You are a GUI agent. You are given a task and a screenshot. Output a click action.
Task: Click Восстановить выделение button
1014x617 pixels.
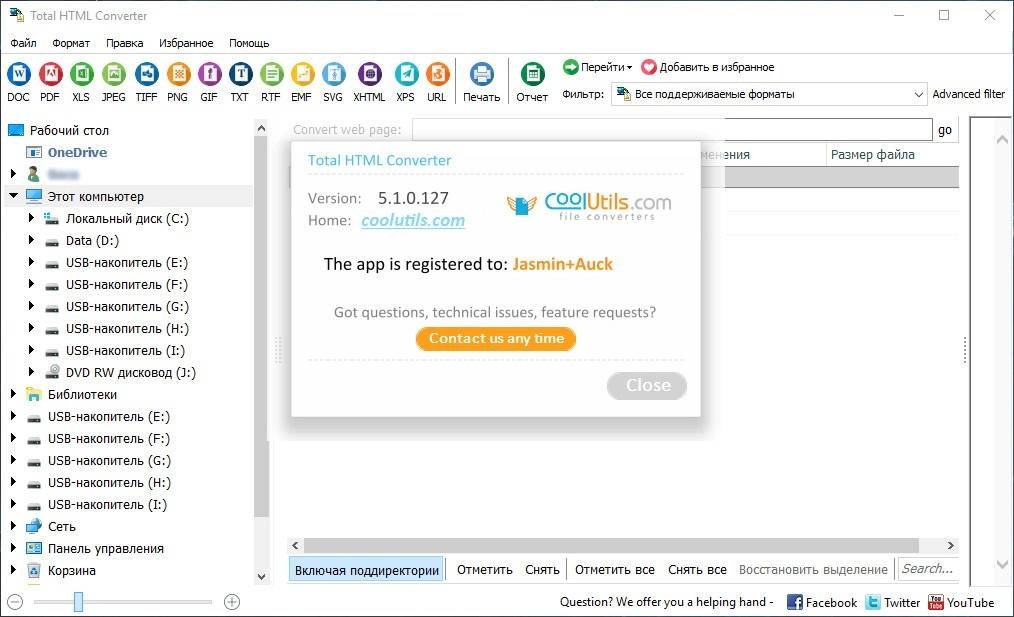tap(813, 570)
